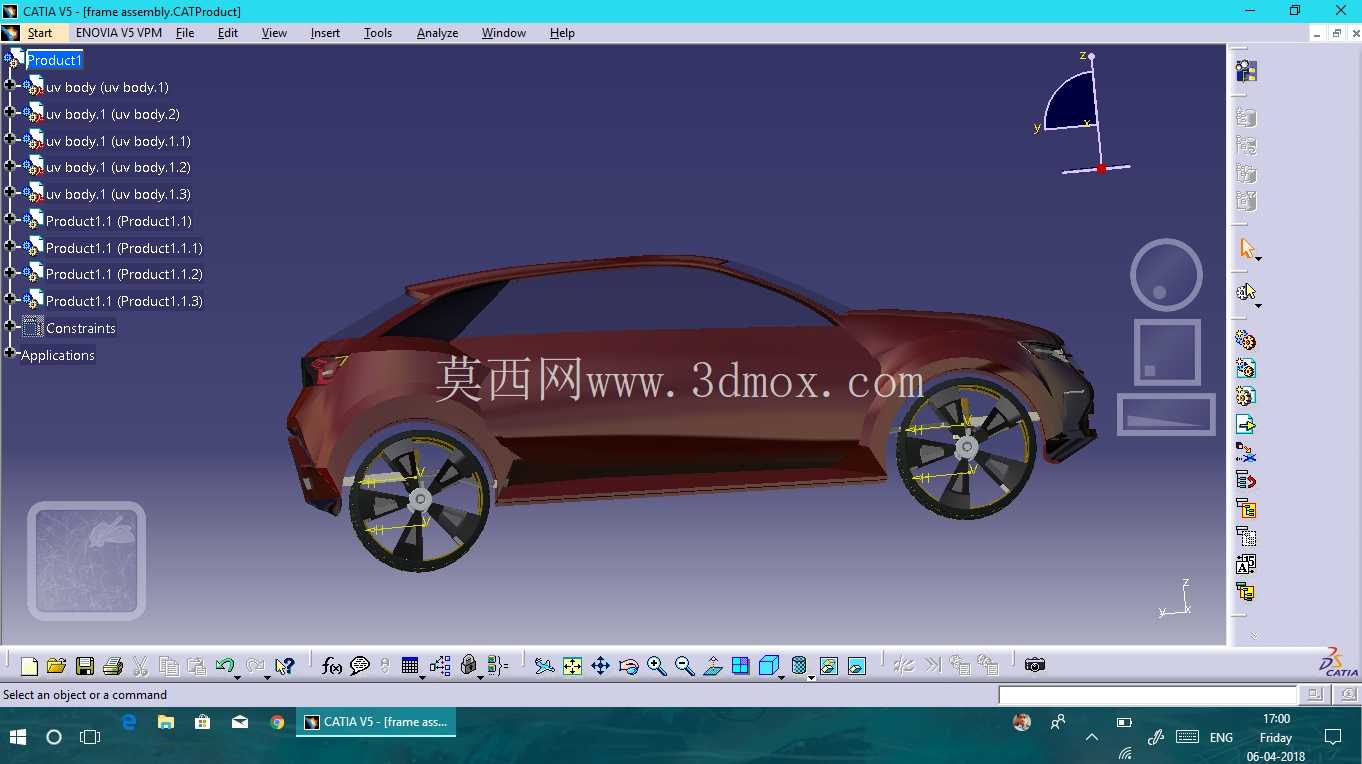This screenshot has width=1362, height=764.
Task: Click the Hide/Show icon
Action: [x=829, y=666]
